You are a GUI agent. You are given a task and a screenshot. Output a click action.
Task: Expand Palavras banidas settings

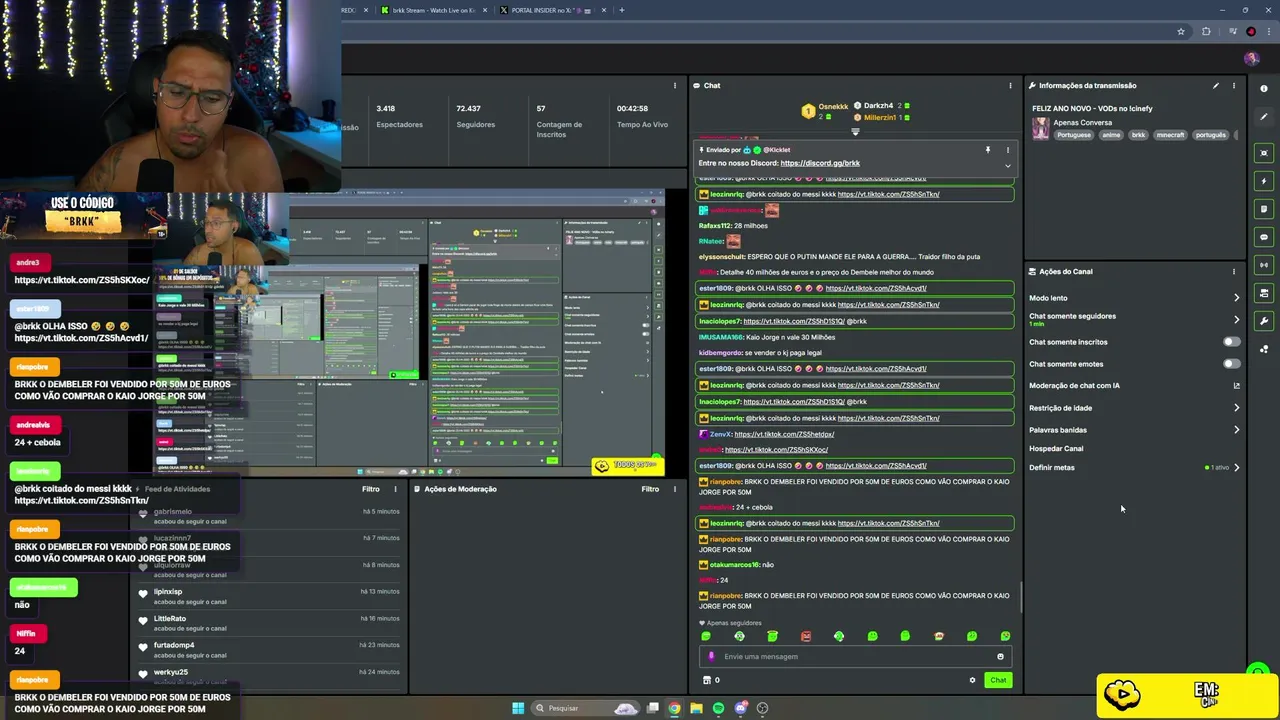[x=1236, y=430]
